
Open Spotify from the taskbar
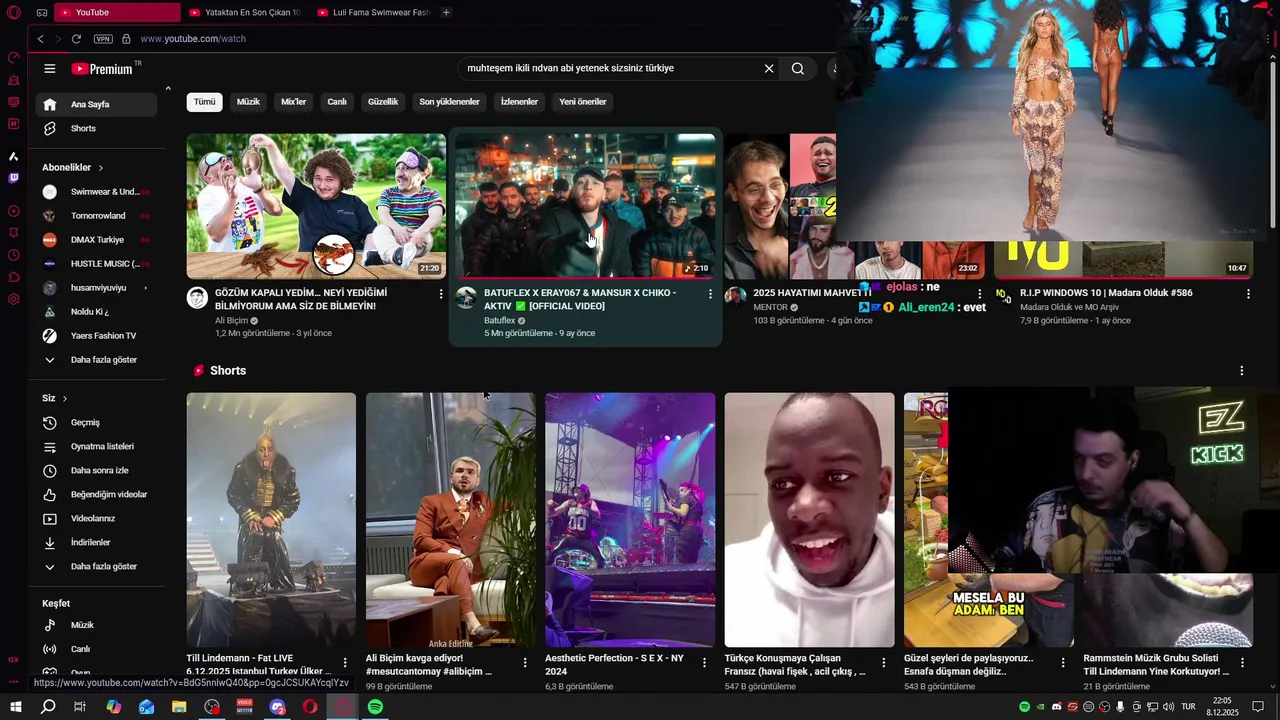(375, 707)
